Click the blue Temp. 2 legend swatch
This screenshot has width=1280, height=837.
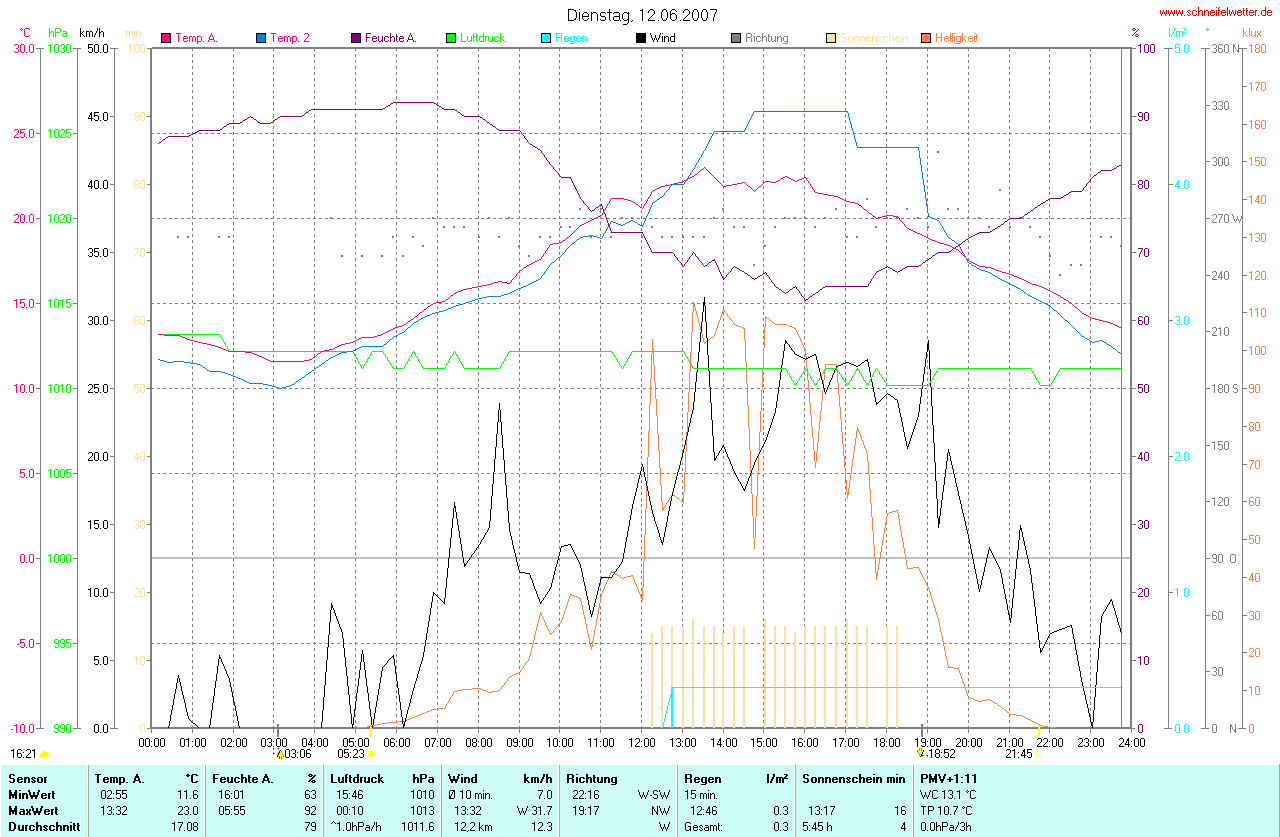(261, 38)
